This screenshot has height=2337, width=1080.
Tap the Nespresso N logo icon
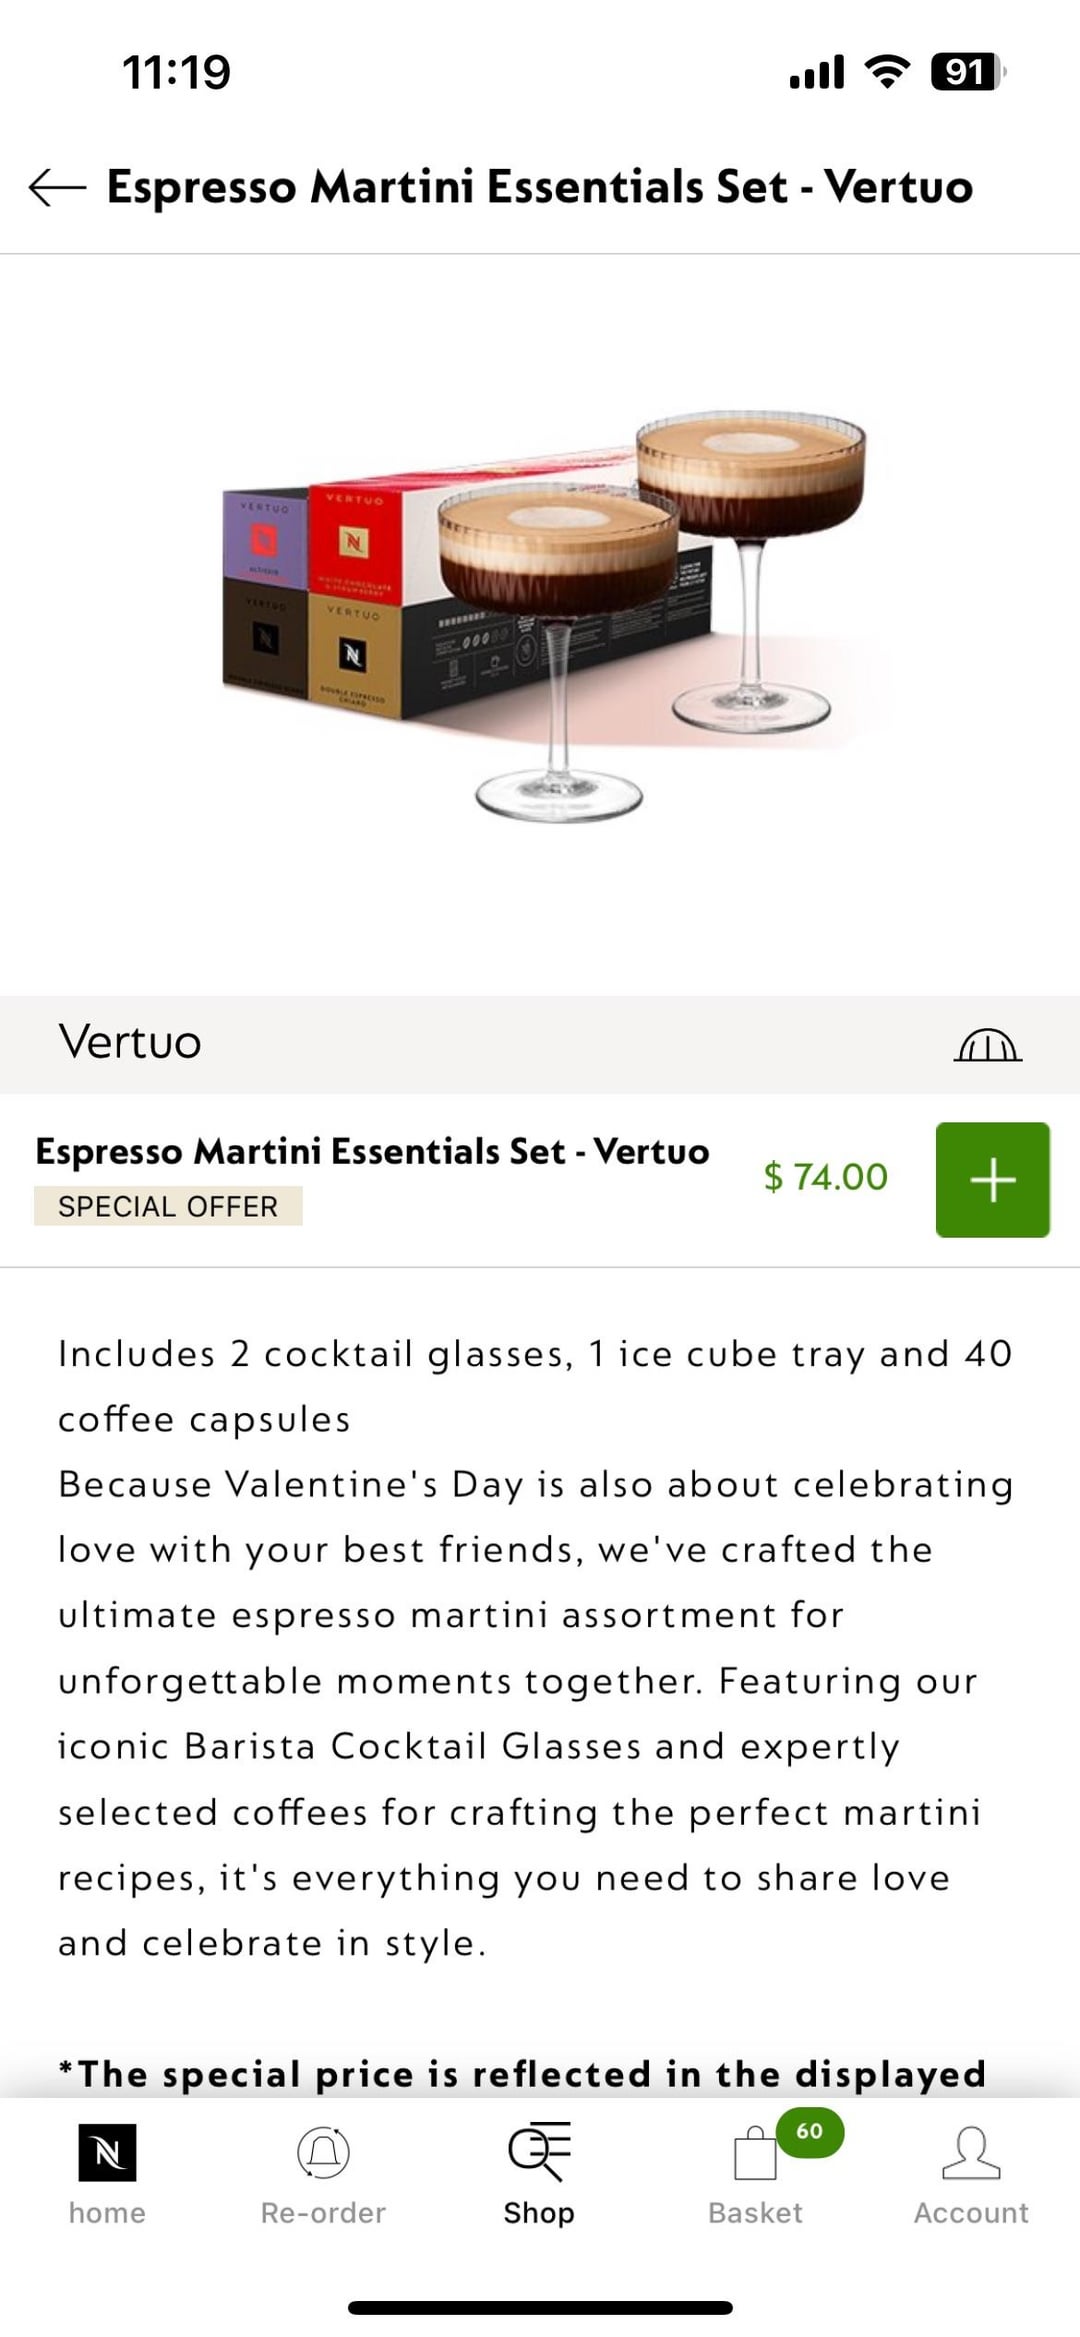107,2152
